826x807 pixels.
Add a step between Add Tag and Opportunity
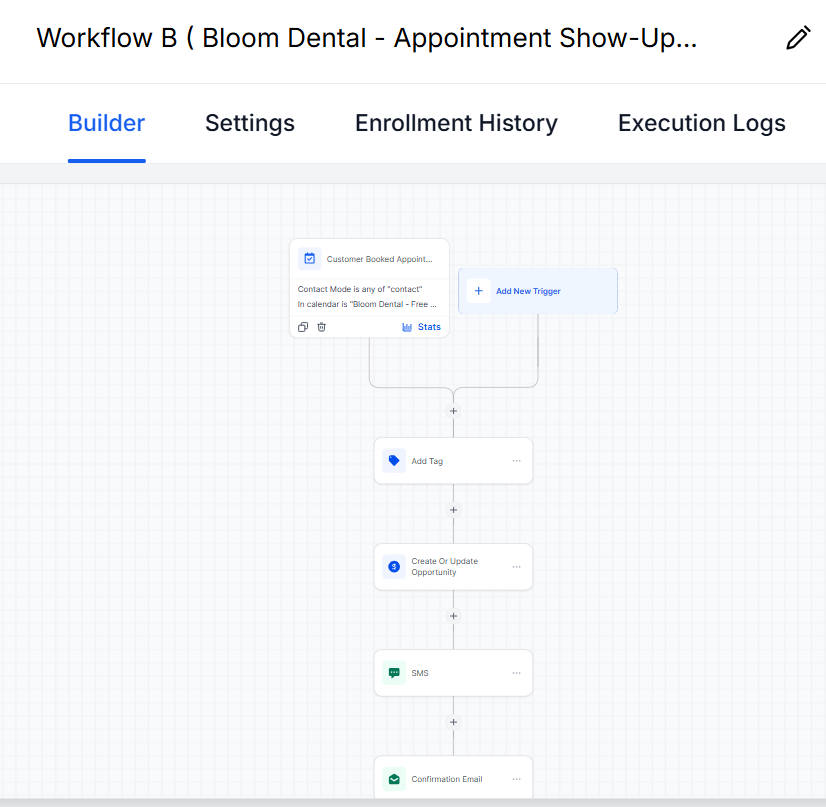(x=453, y=510)
